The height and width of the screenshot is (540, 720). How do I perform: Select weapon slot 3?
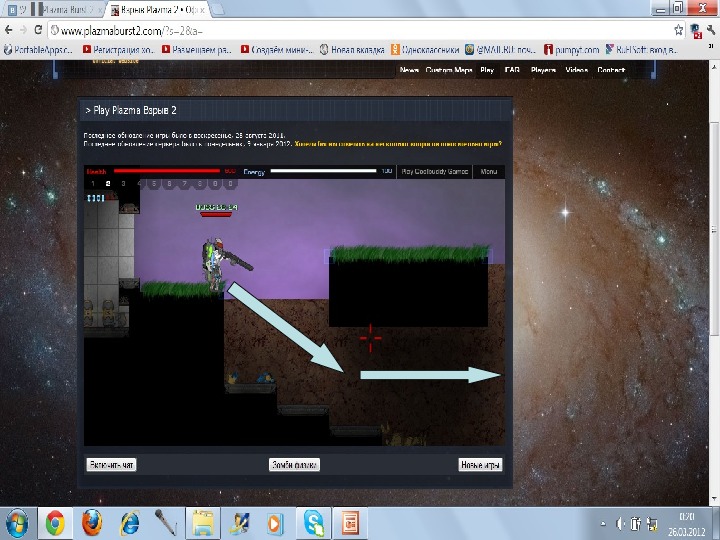click(124, 184)
